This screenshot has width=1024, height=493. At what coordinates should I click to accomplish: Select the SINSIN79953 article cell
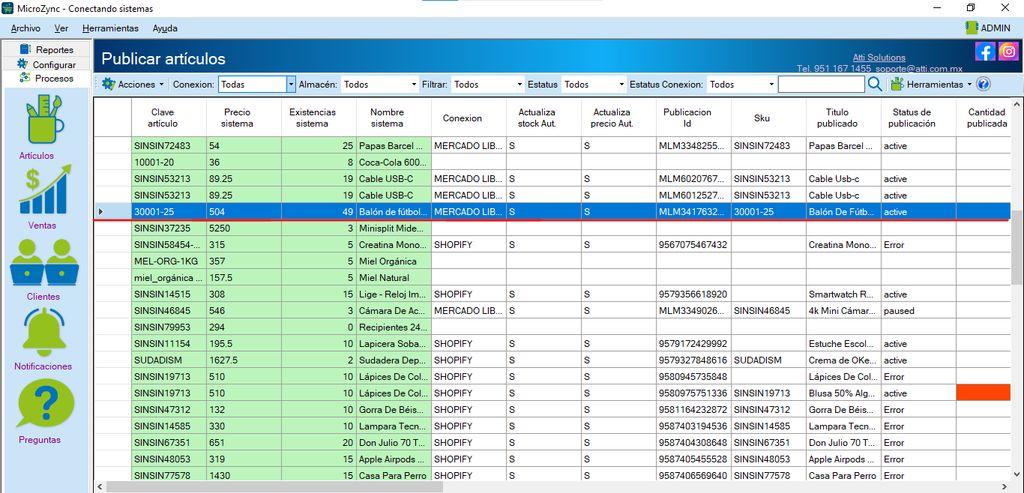[x=169, y=327]
